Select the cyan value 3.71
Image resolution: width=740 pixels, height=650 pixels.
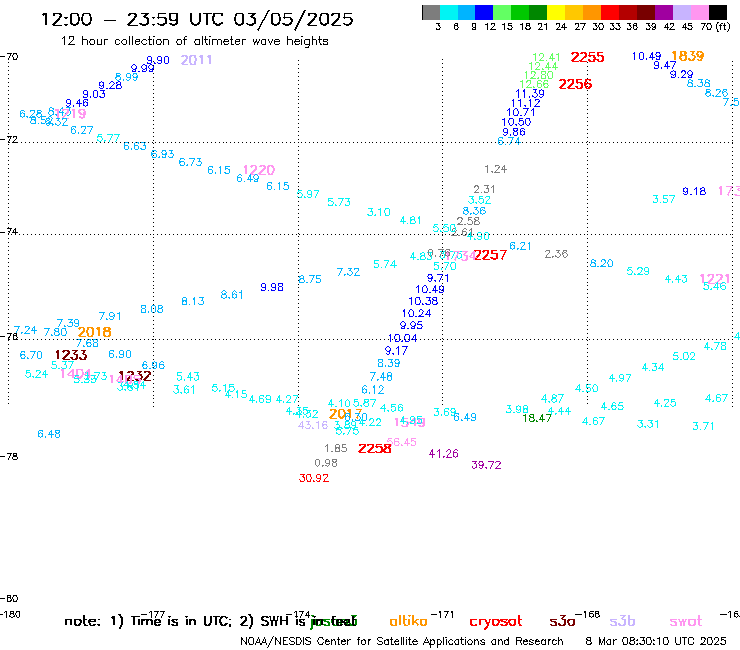coord(703,426)
